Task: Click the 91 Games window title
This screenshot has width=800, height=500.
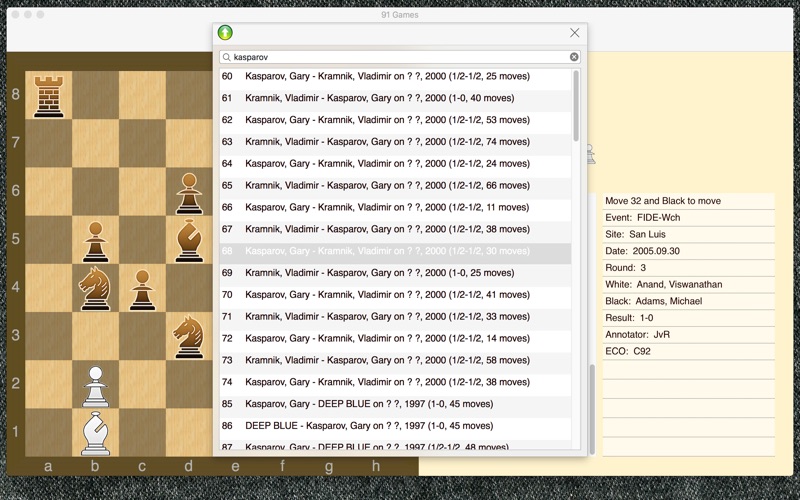Action: 399,15
